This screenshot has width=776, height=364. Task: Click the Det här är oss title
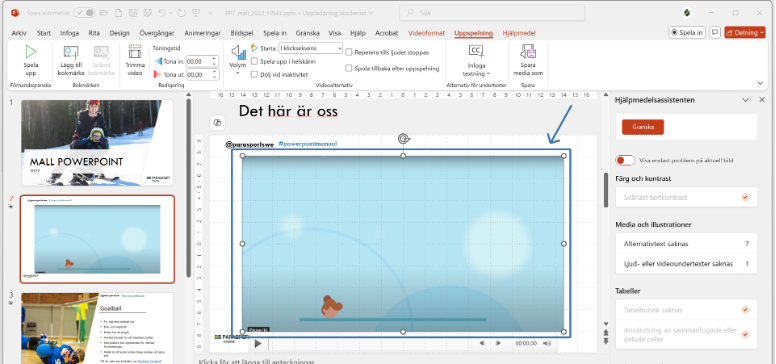pyautogui.click(x=288, y=111)
